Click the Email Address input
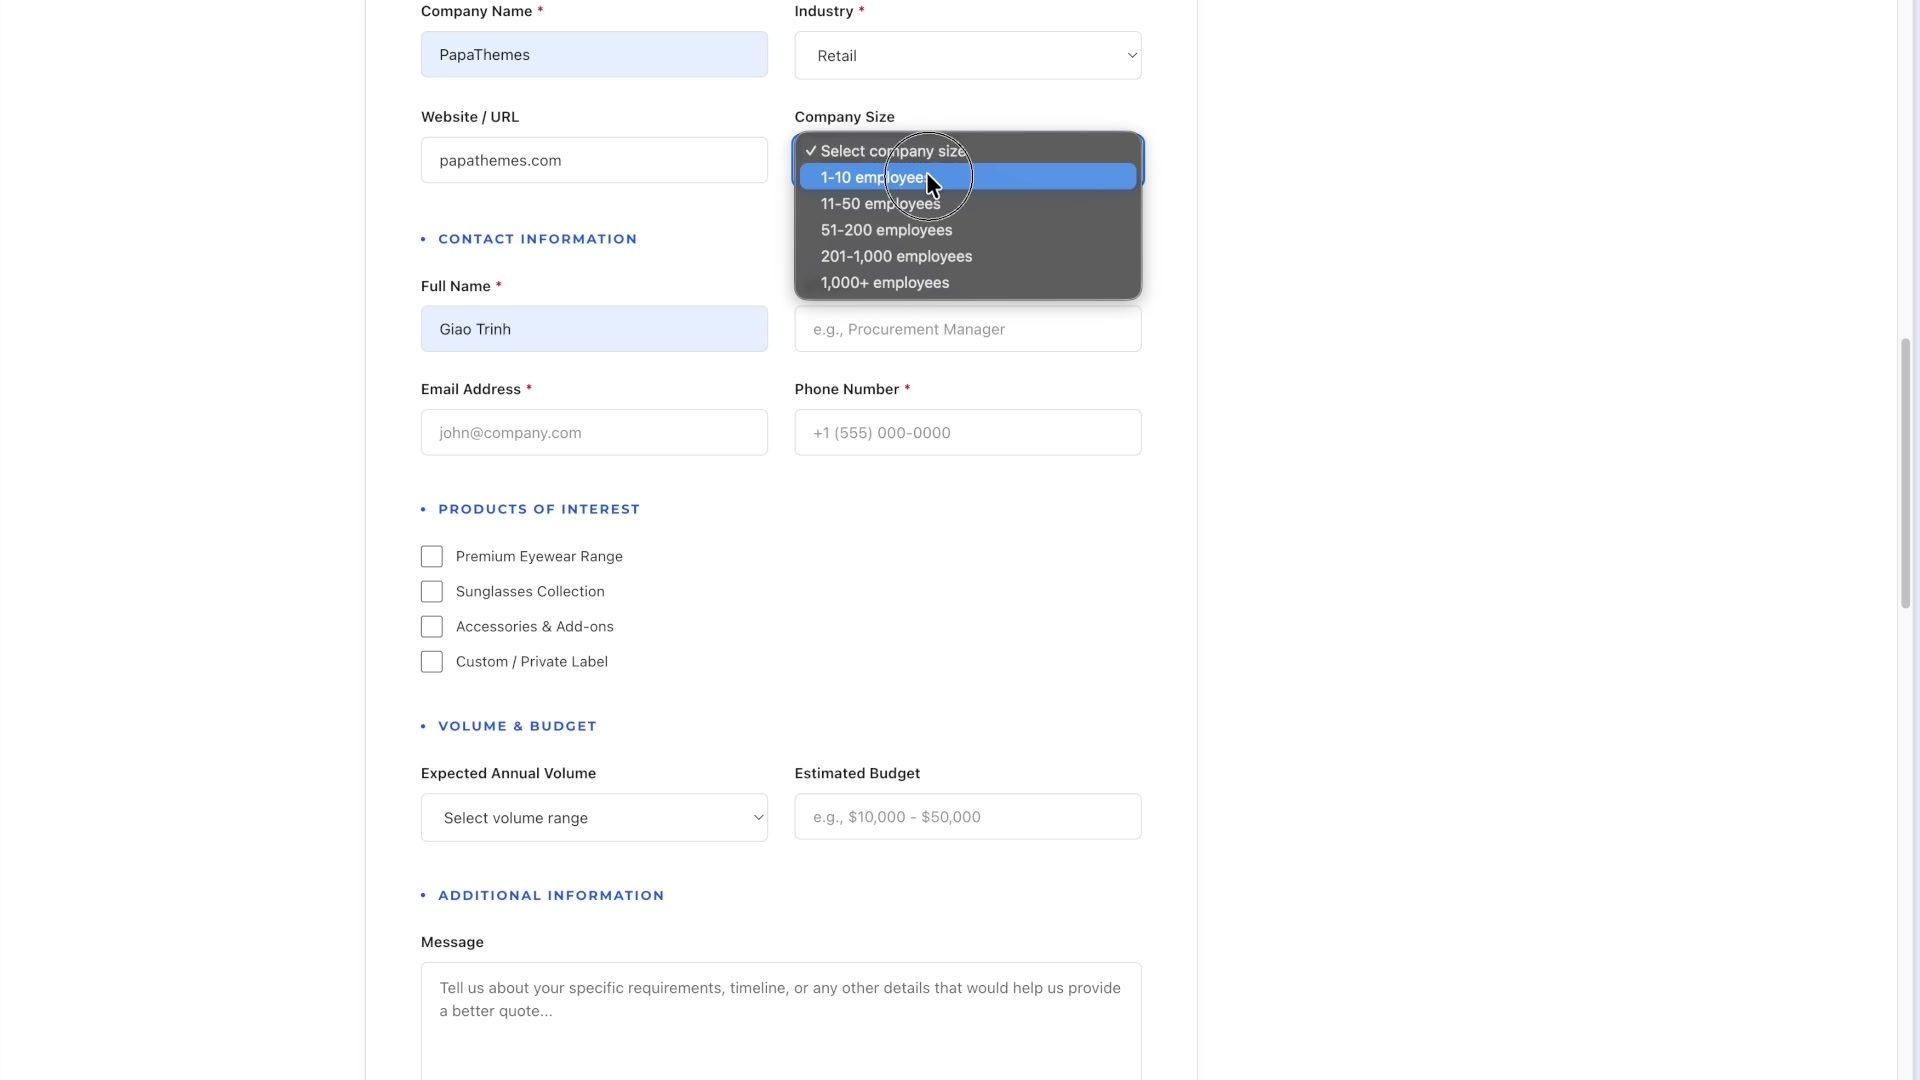This screenshot has height=1080, width=1920. pos(594,432)
